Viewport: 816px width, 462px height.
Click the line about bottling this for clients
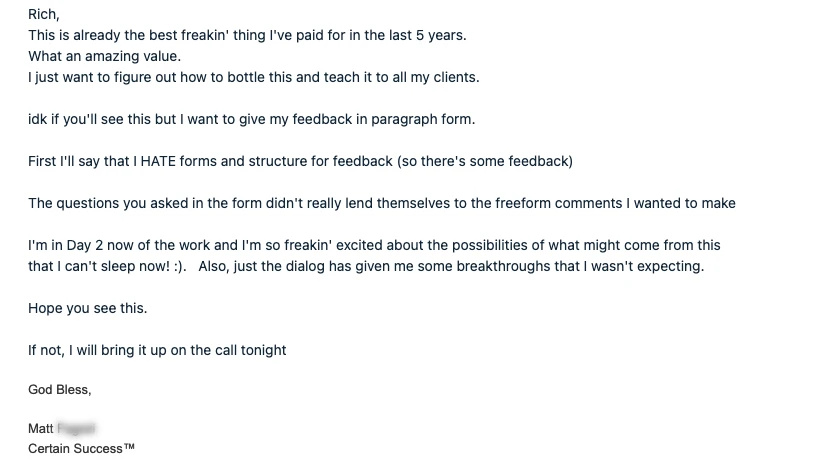[254, 77]
